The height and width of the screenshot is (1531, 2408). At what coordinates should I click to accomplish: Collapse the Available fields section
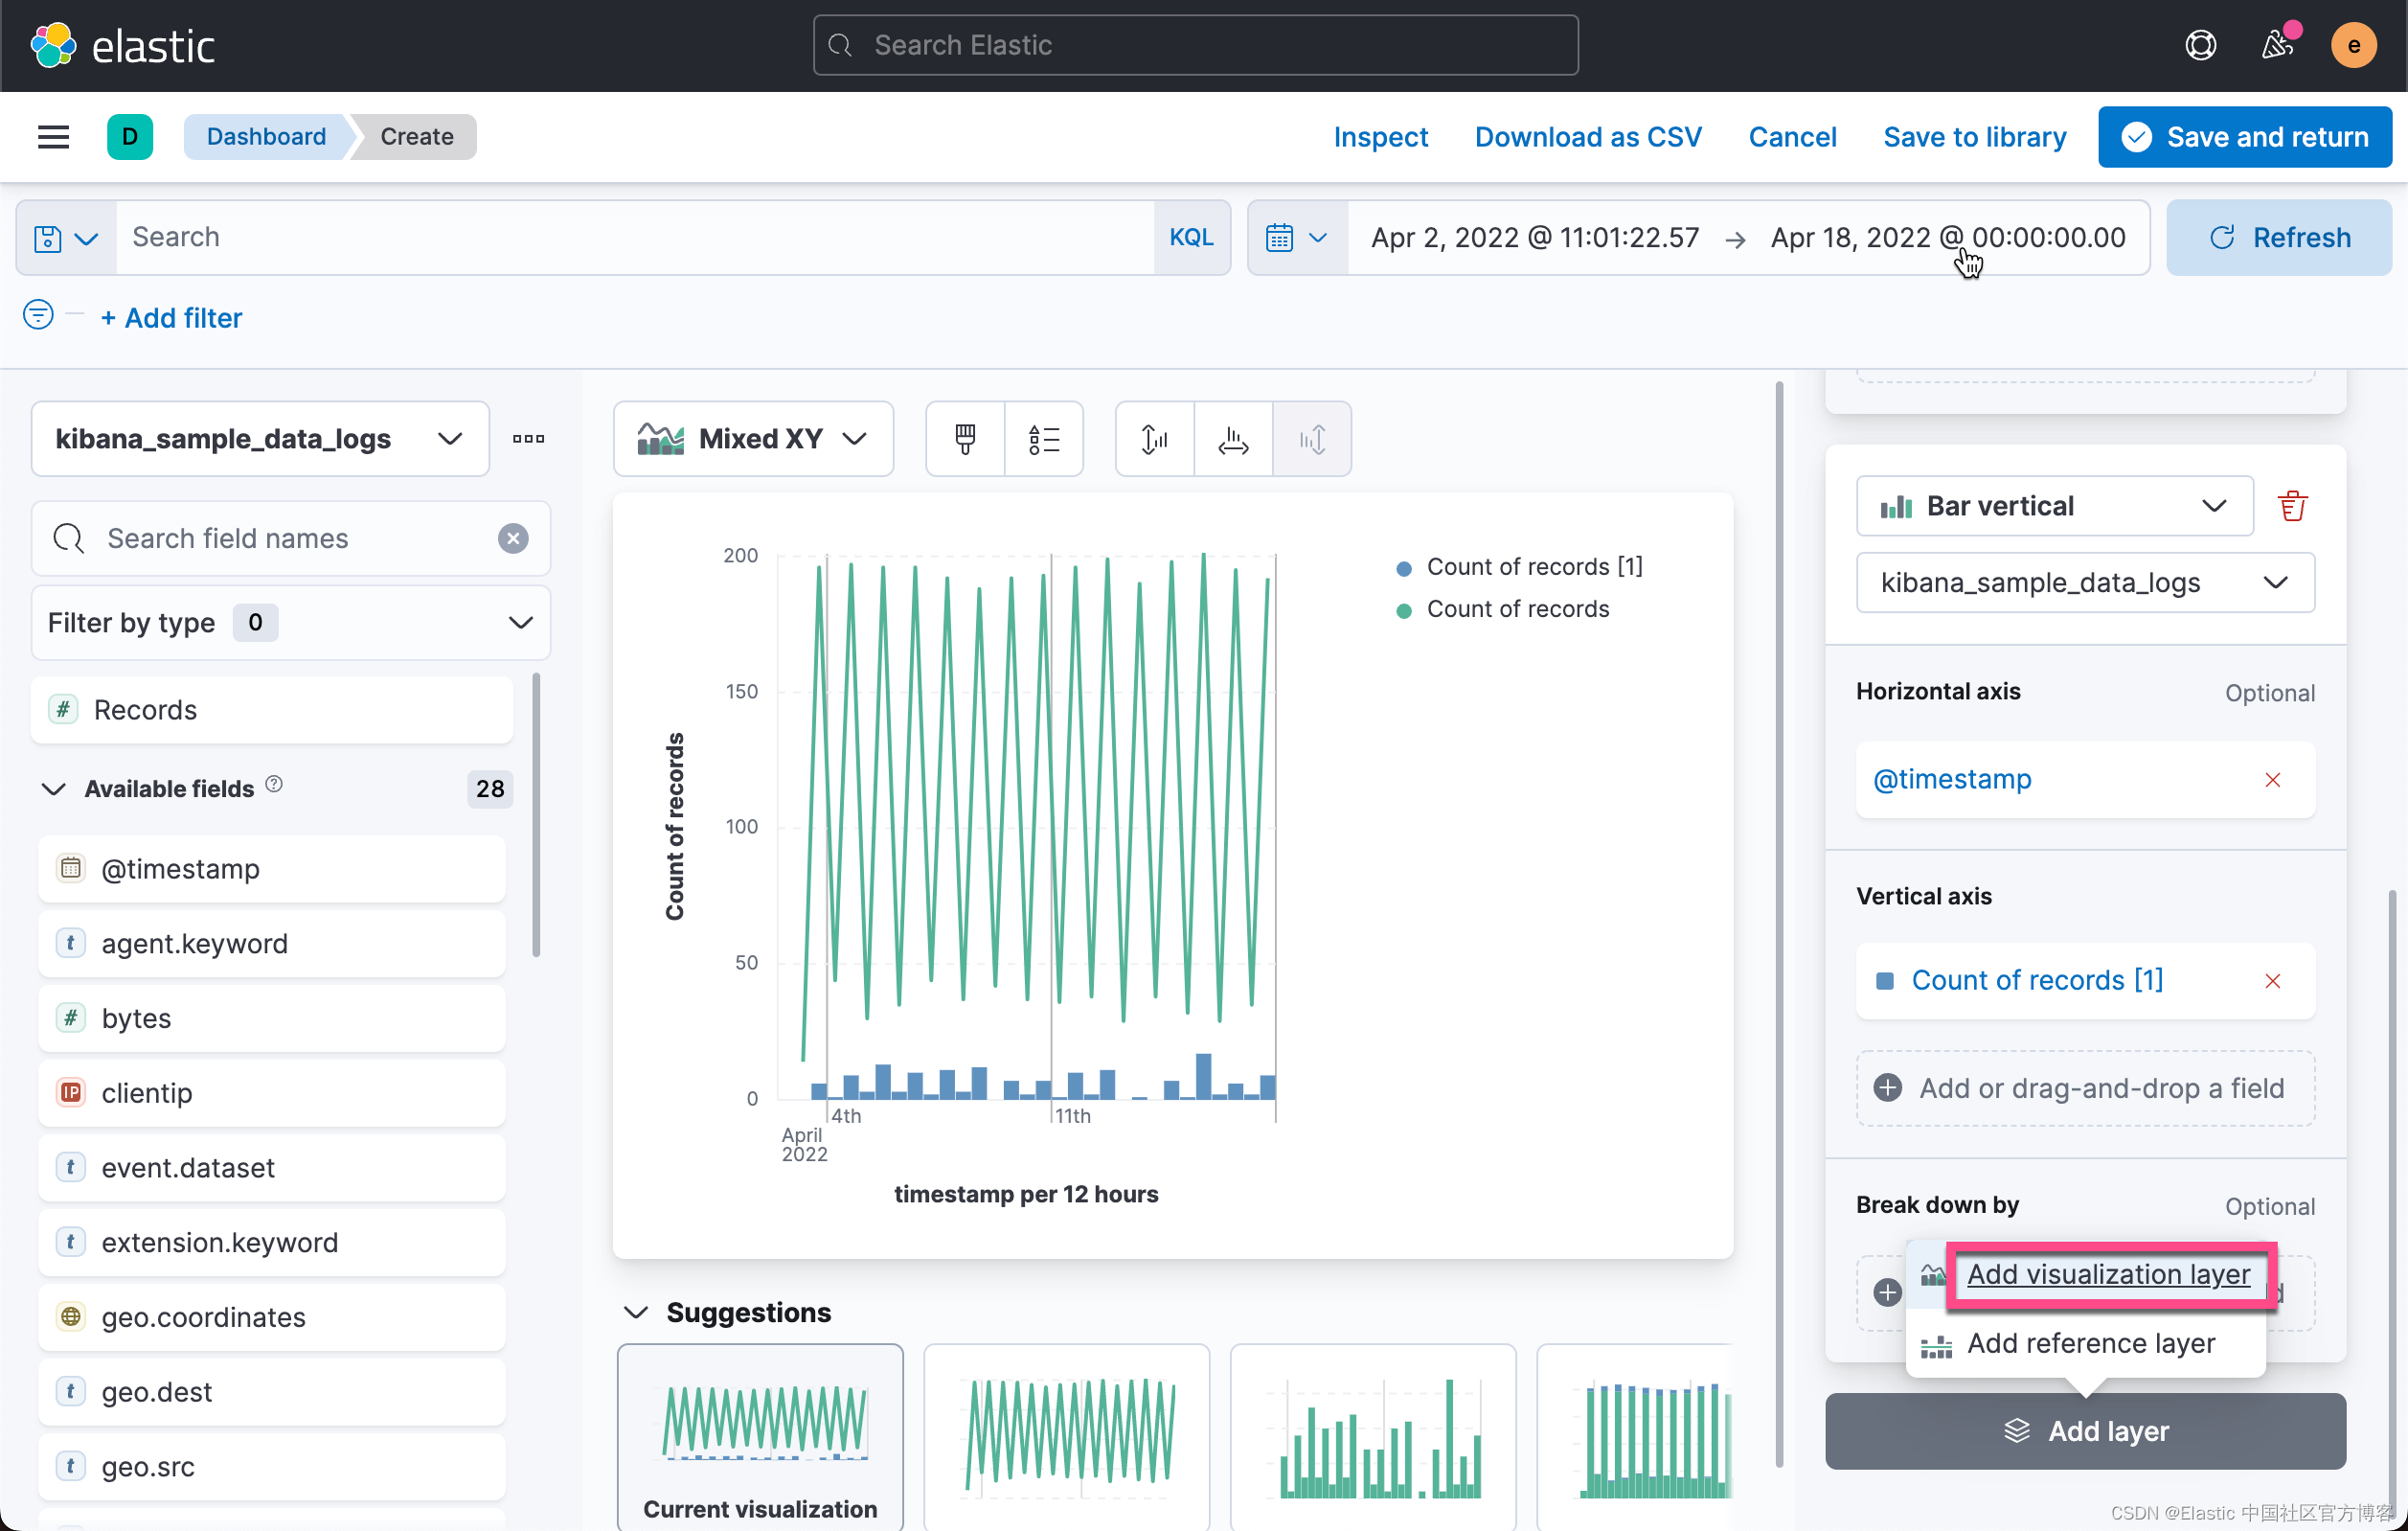54,789
